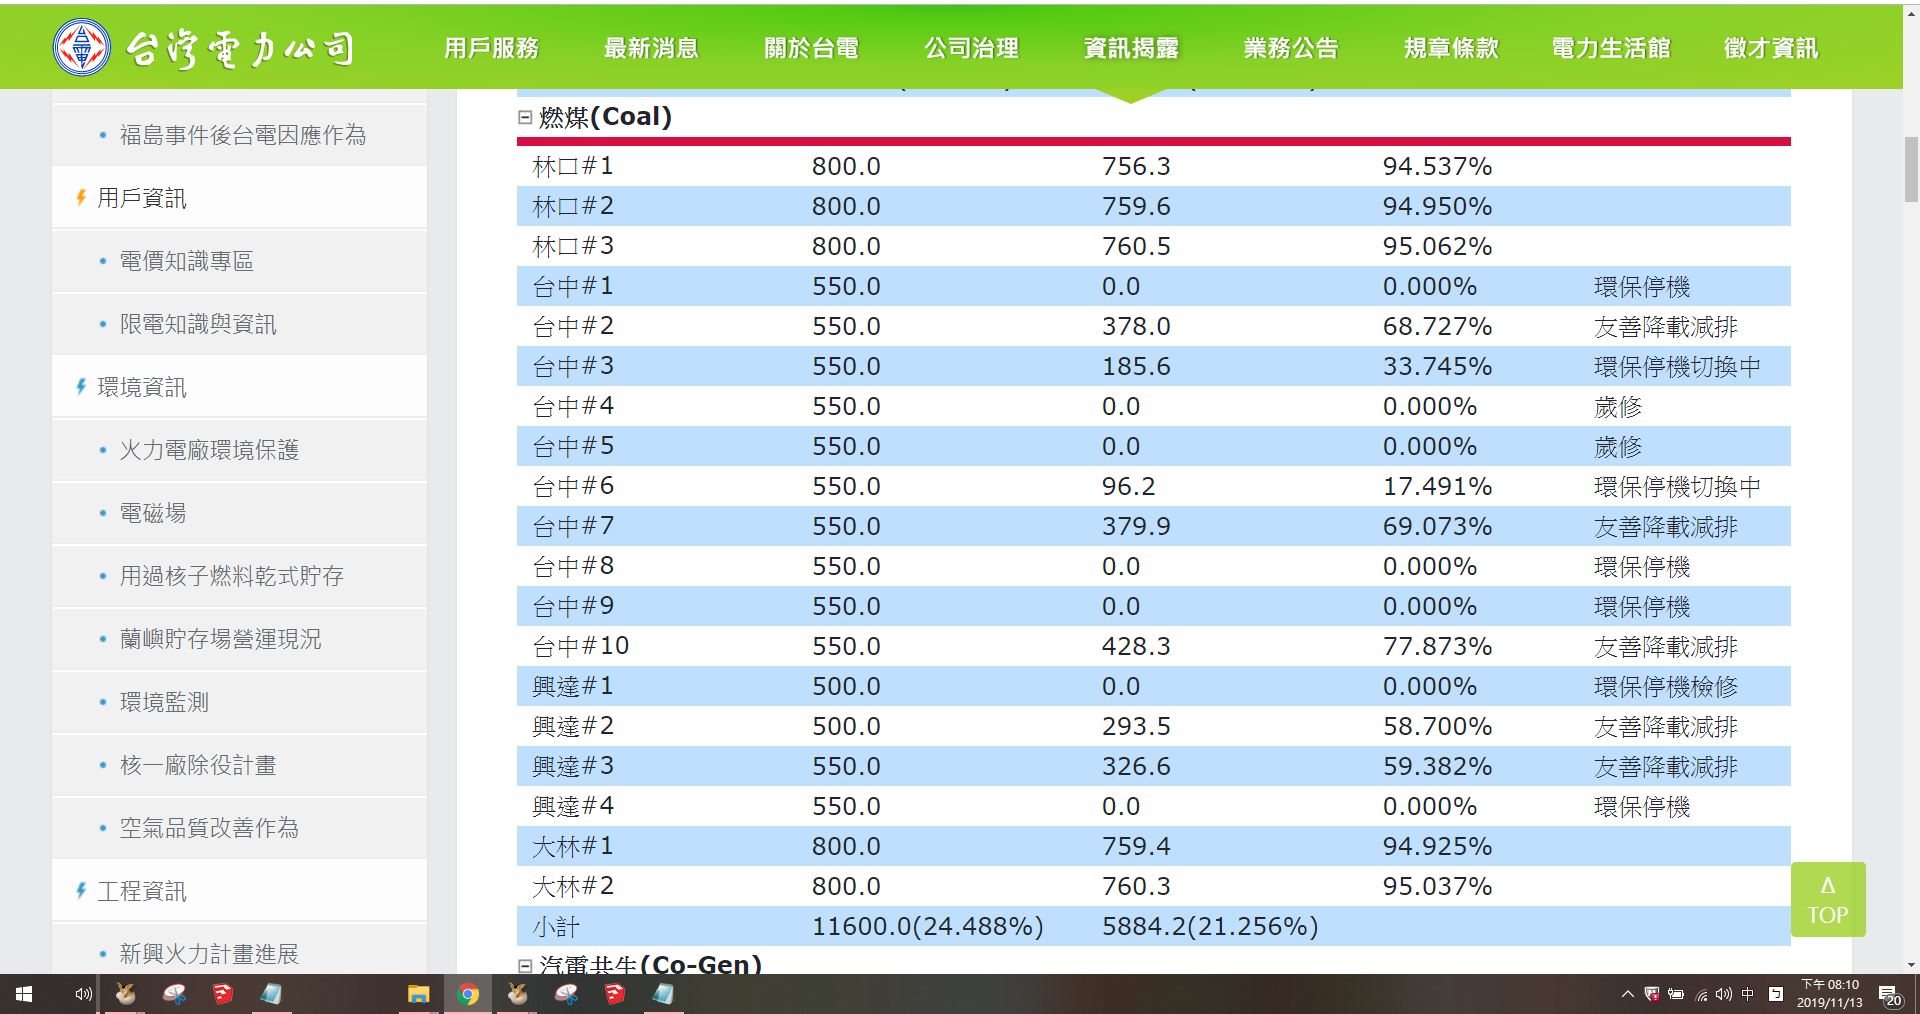
Task: Click the 興達#1 unit name
Action: pyautogui.click(x=573, y=686)
